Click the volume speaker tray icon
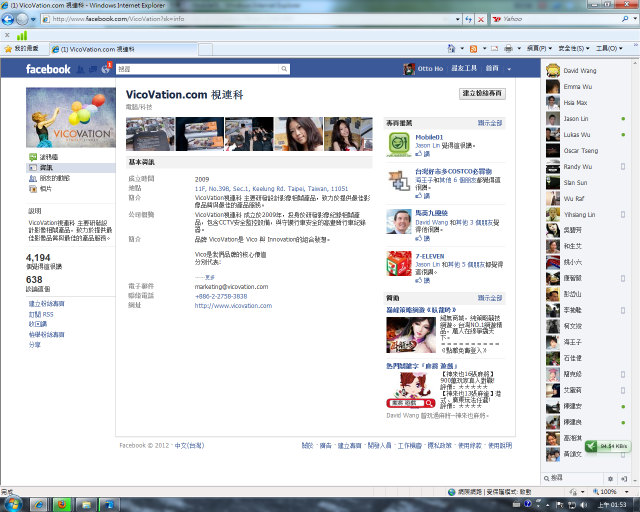 583,505
